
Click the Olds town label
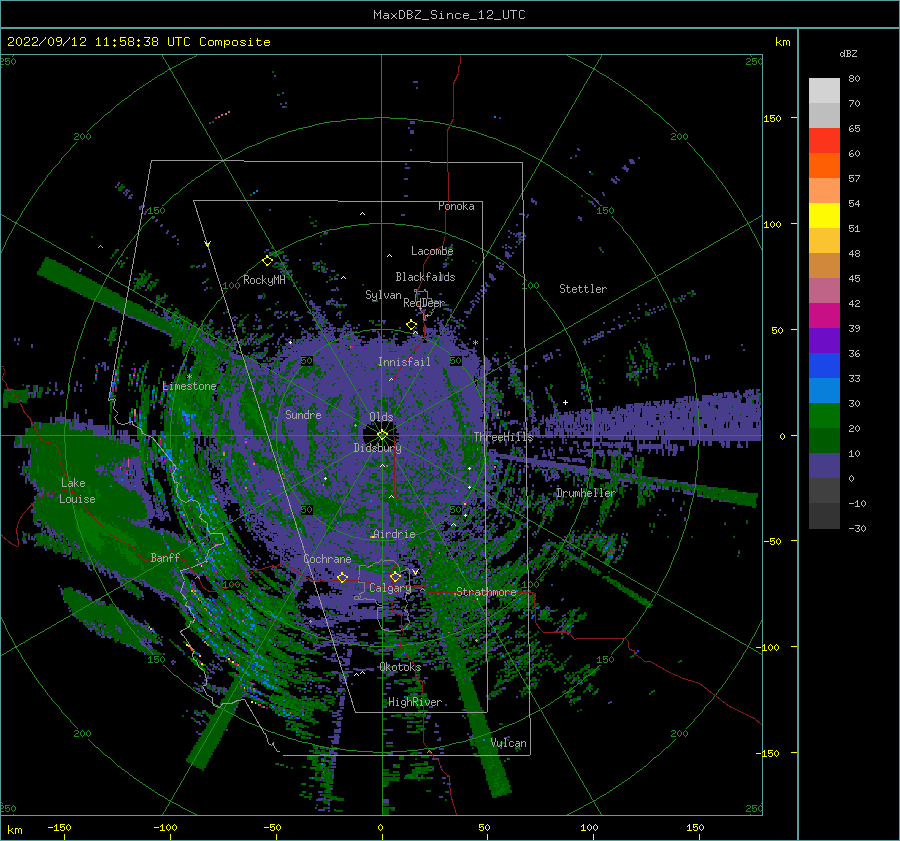[x=381, y=417]
